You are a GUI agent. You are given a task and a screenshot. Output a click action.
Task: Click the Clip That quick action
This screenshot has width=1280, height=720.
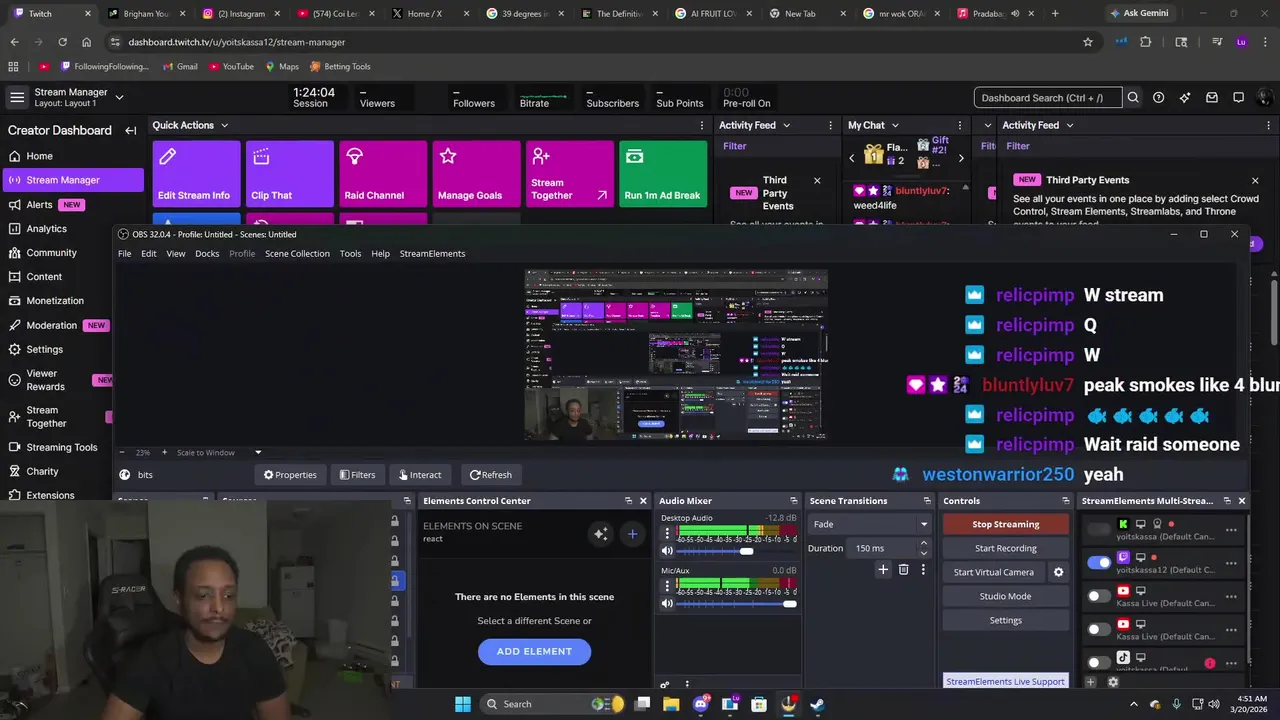pyautogui.click(x=289, y=174)
